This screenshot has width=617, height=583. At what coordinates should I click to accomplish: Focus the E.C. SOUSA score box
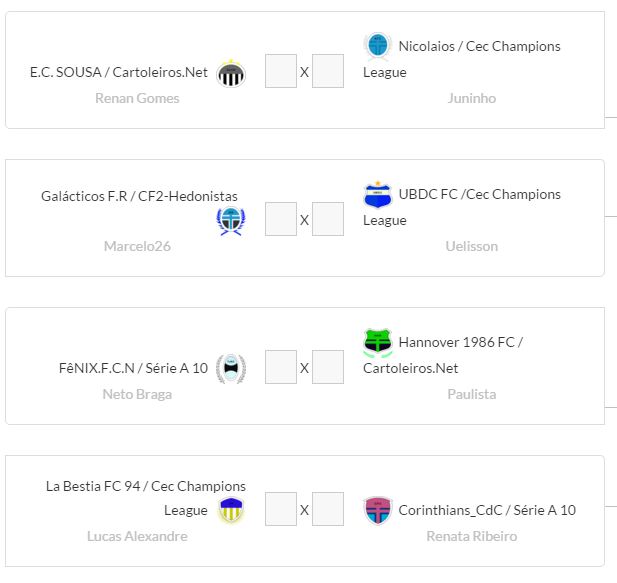[x=281, y=72]
